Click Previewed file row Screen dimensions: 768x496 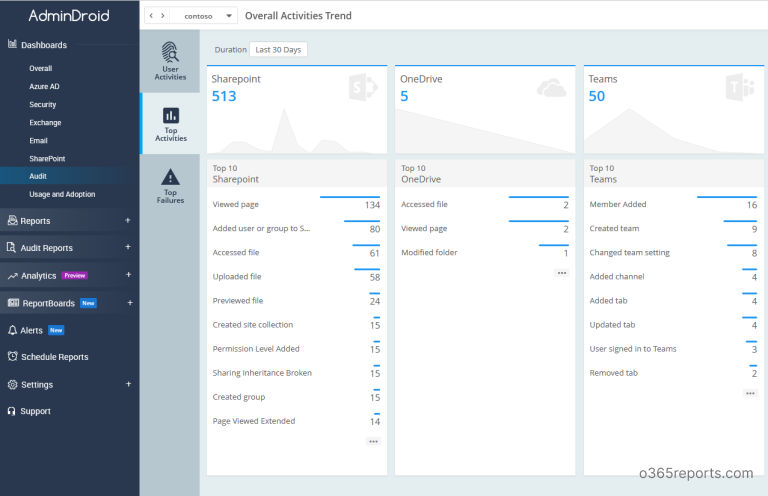point(296,301)
